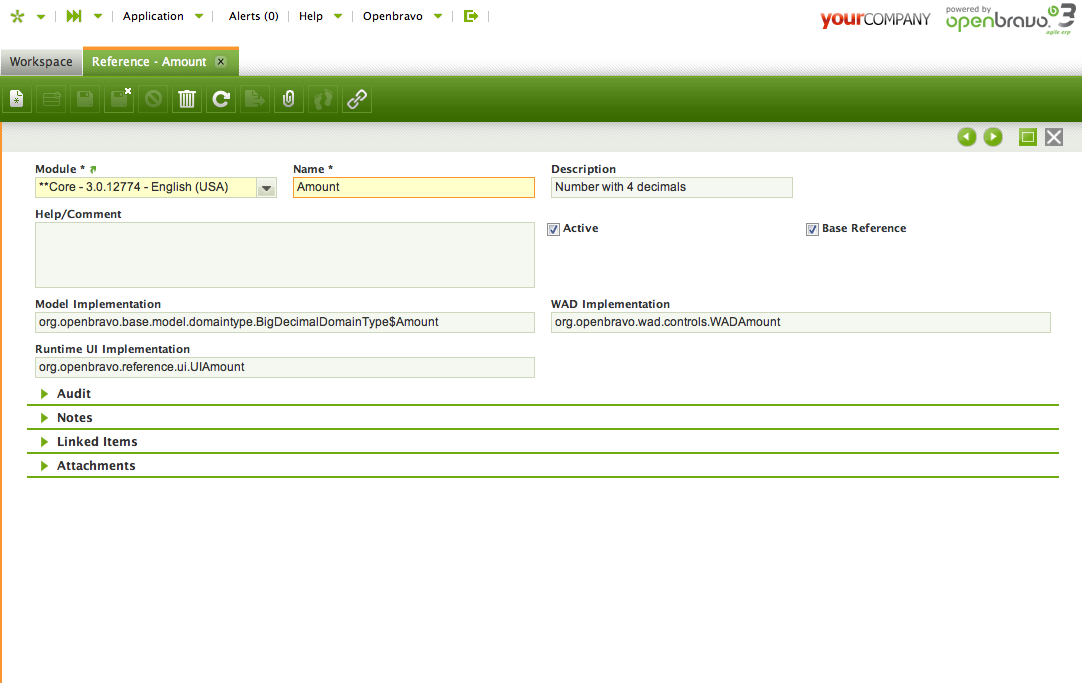Image resolution: width=1082 pixels, height=683 pixels.
Task: Refresh the record with the reload icon
Action: (x=221, y=99)
